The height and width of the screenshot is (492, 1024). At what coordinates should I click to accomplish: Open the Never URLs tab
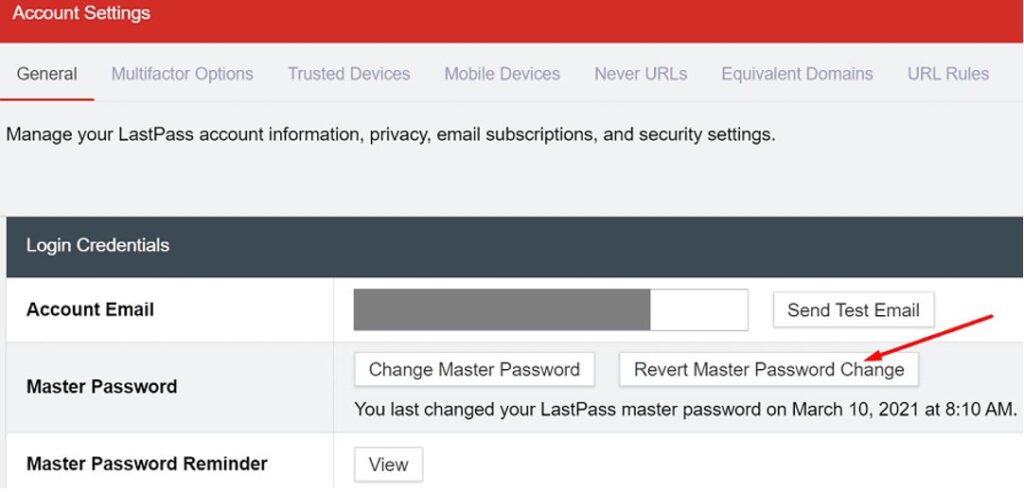point(641,74)
